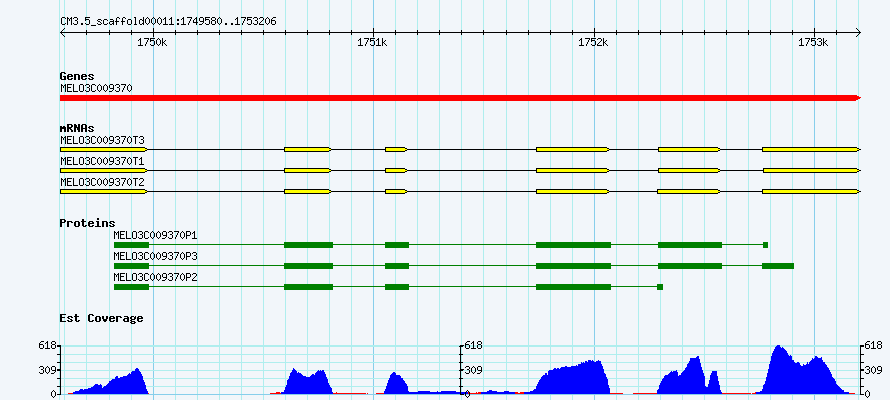Image resolution: width=890 pixels, height=400 pixels.
Task: Open the MELO3C009370P3 protein label
Action: (156, 256)
